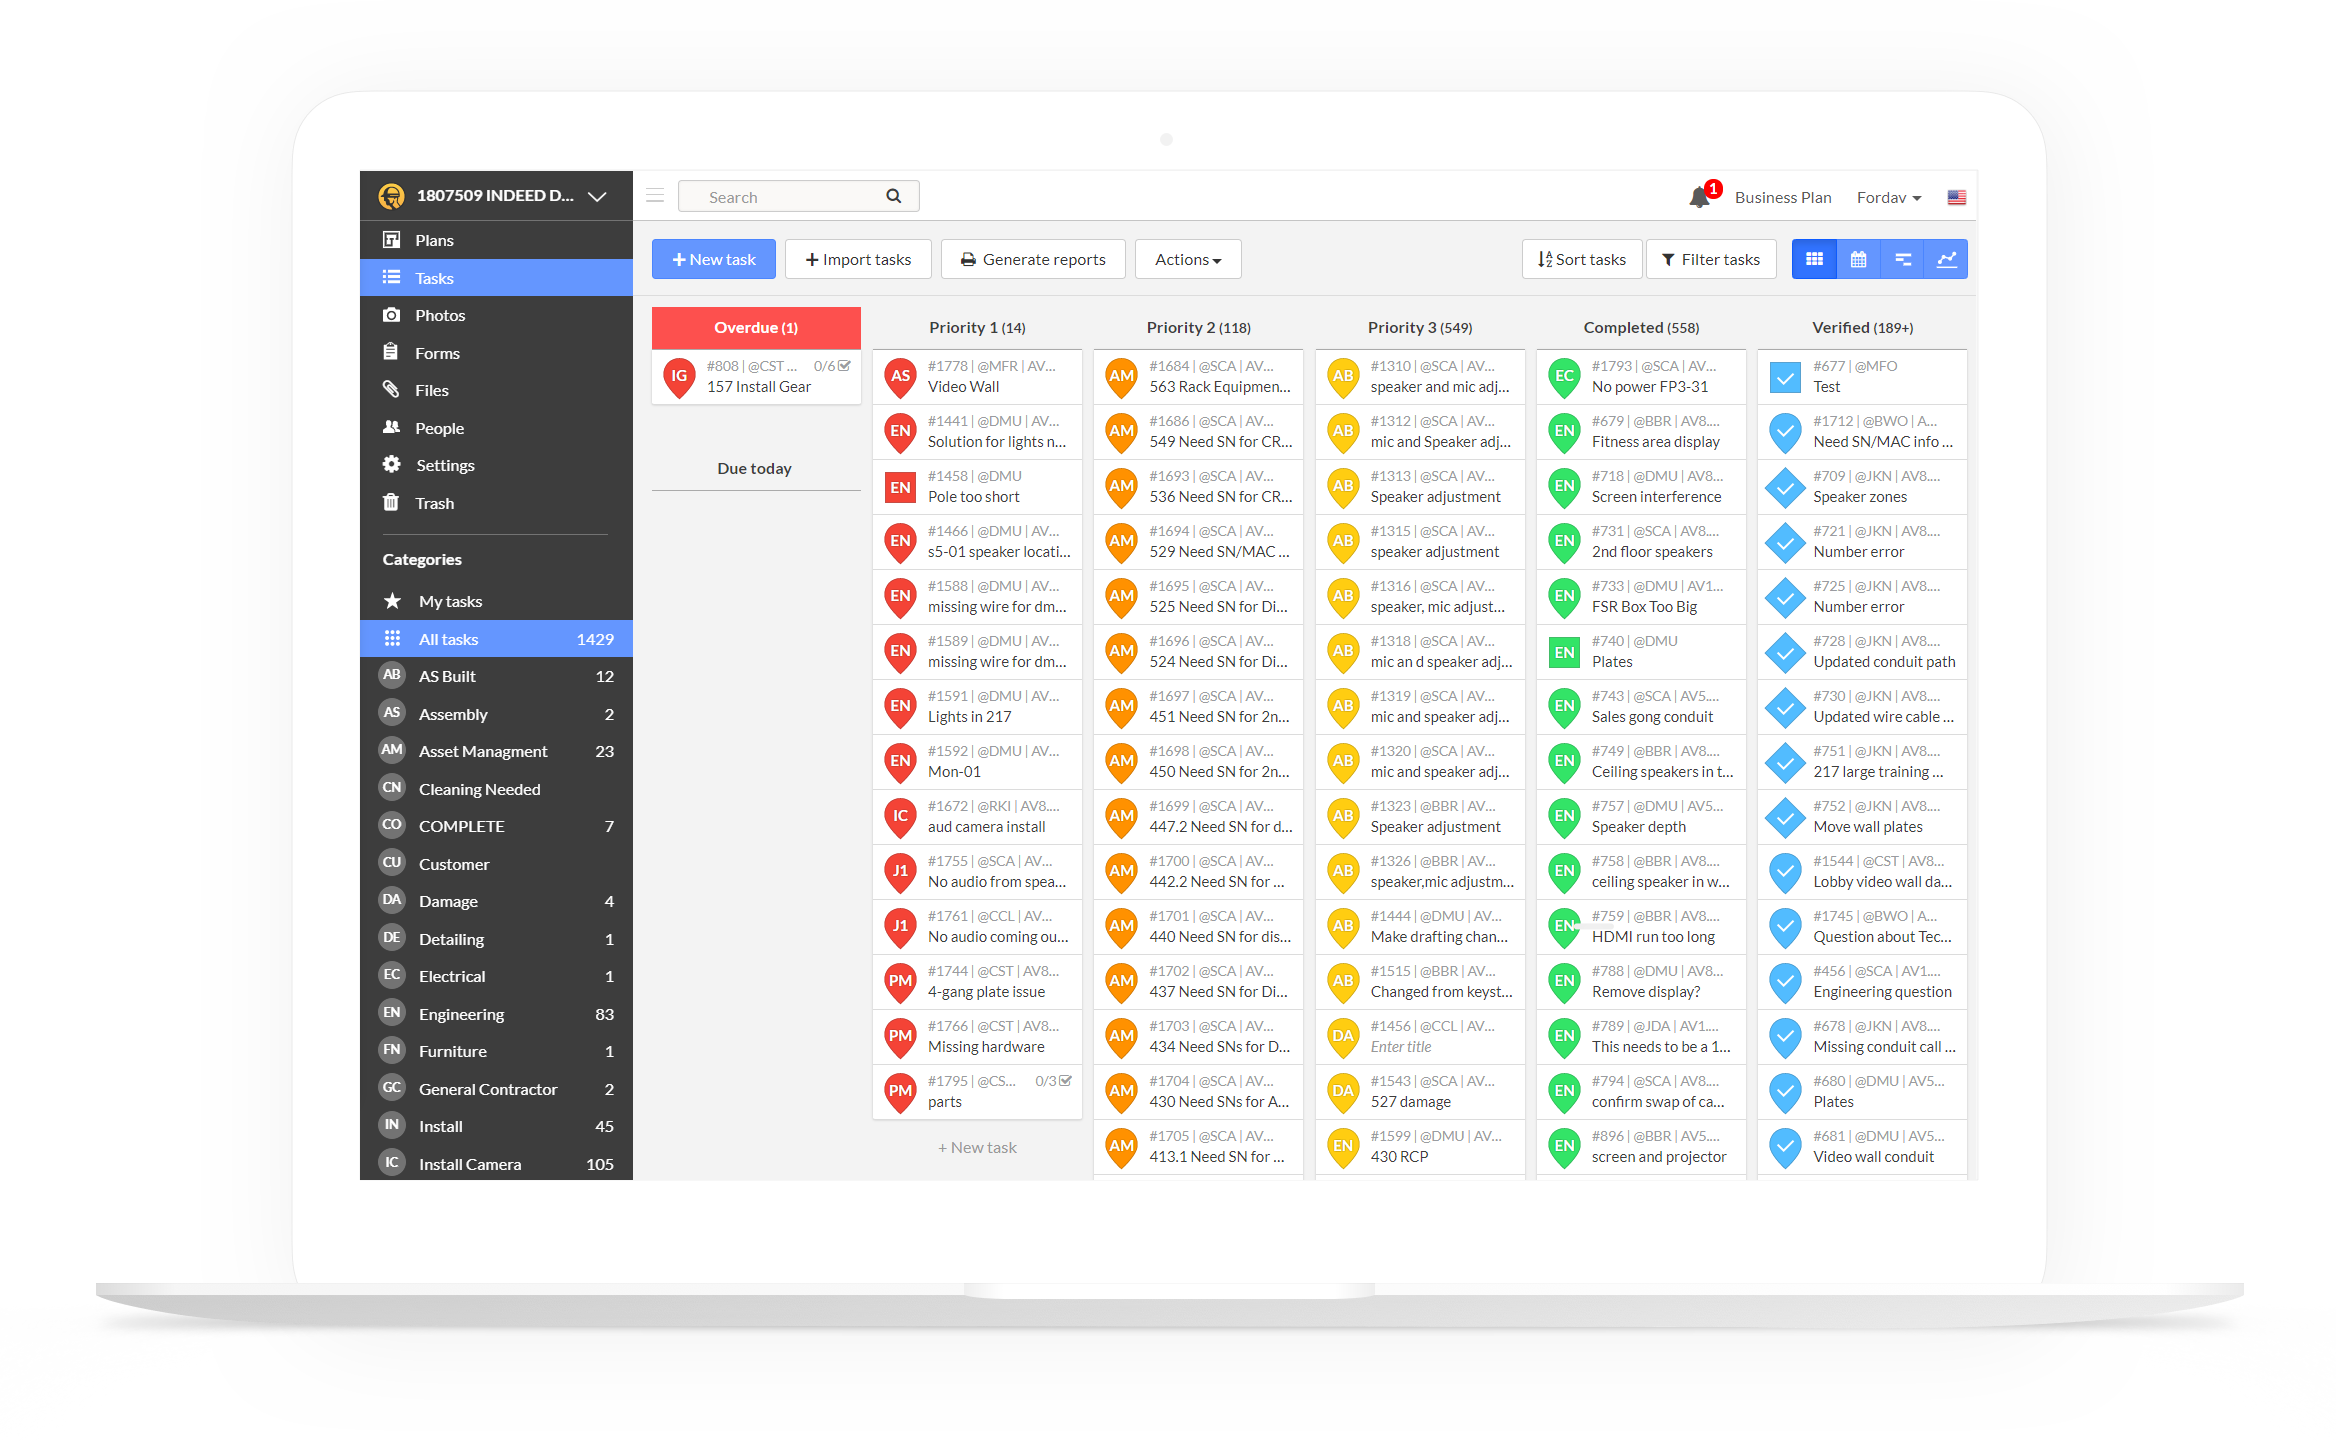The width and height of the screenshot is (2336, 1441).
Task: Switch to the calendar view
Action: pyautogui.click(x=1858, y=259)
